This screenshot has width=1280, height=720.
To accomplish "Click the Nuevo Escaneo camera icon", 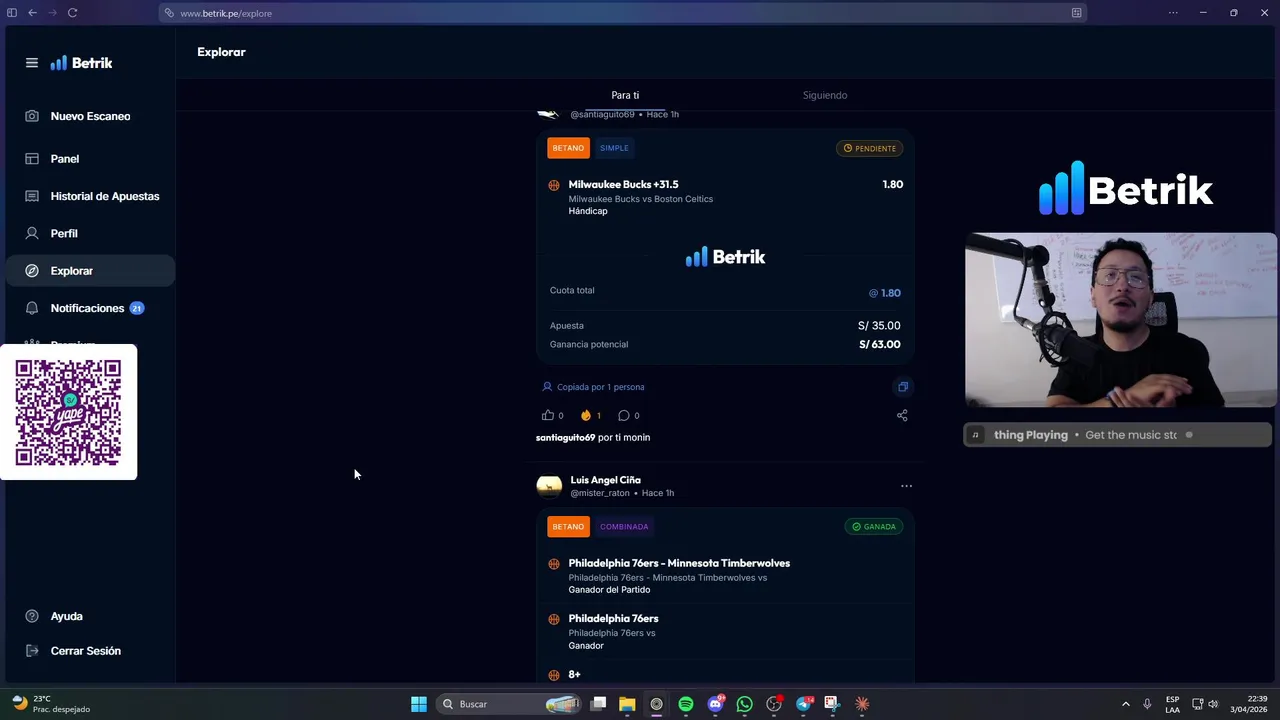I will coord(32,116).
